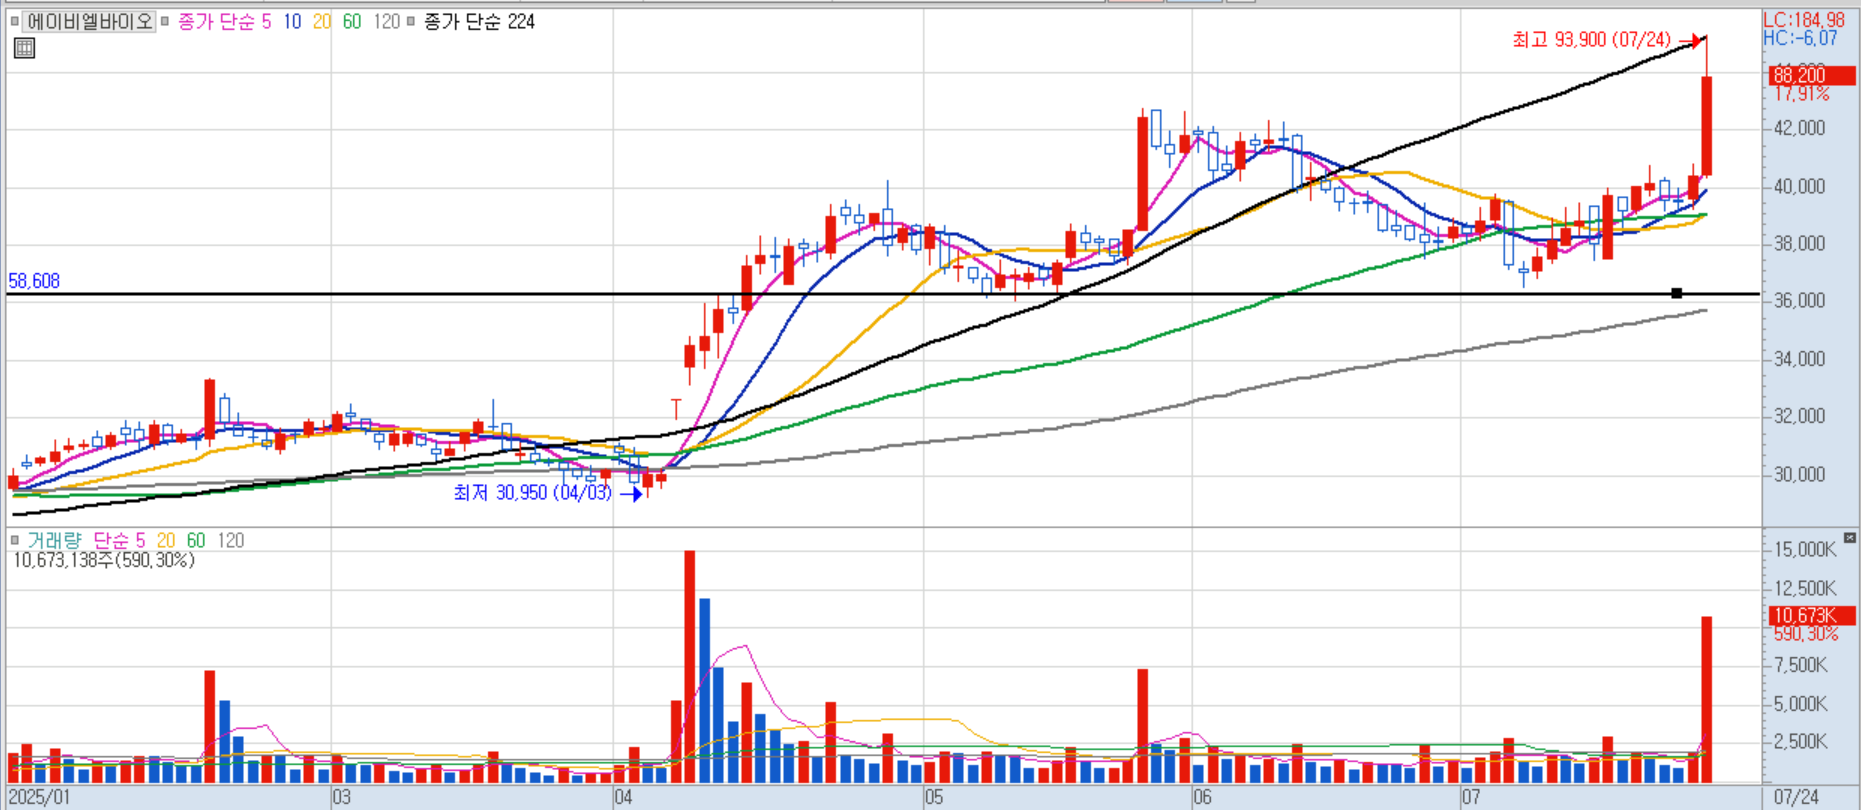Screen dimensions: 1861x810
Task: Select the 종가 단순 5 moving average label
Action: [x=224, y=21]
